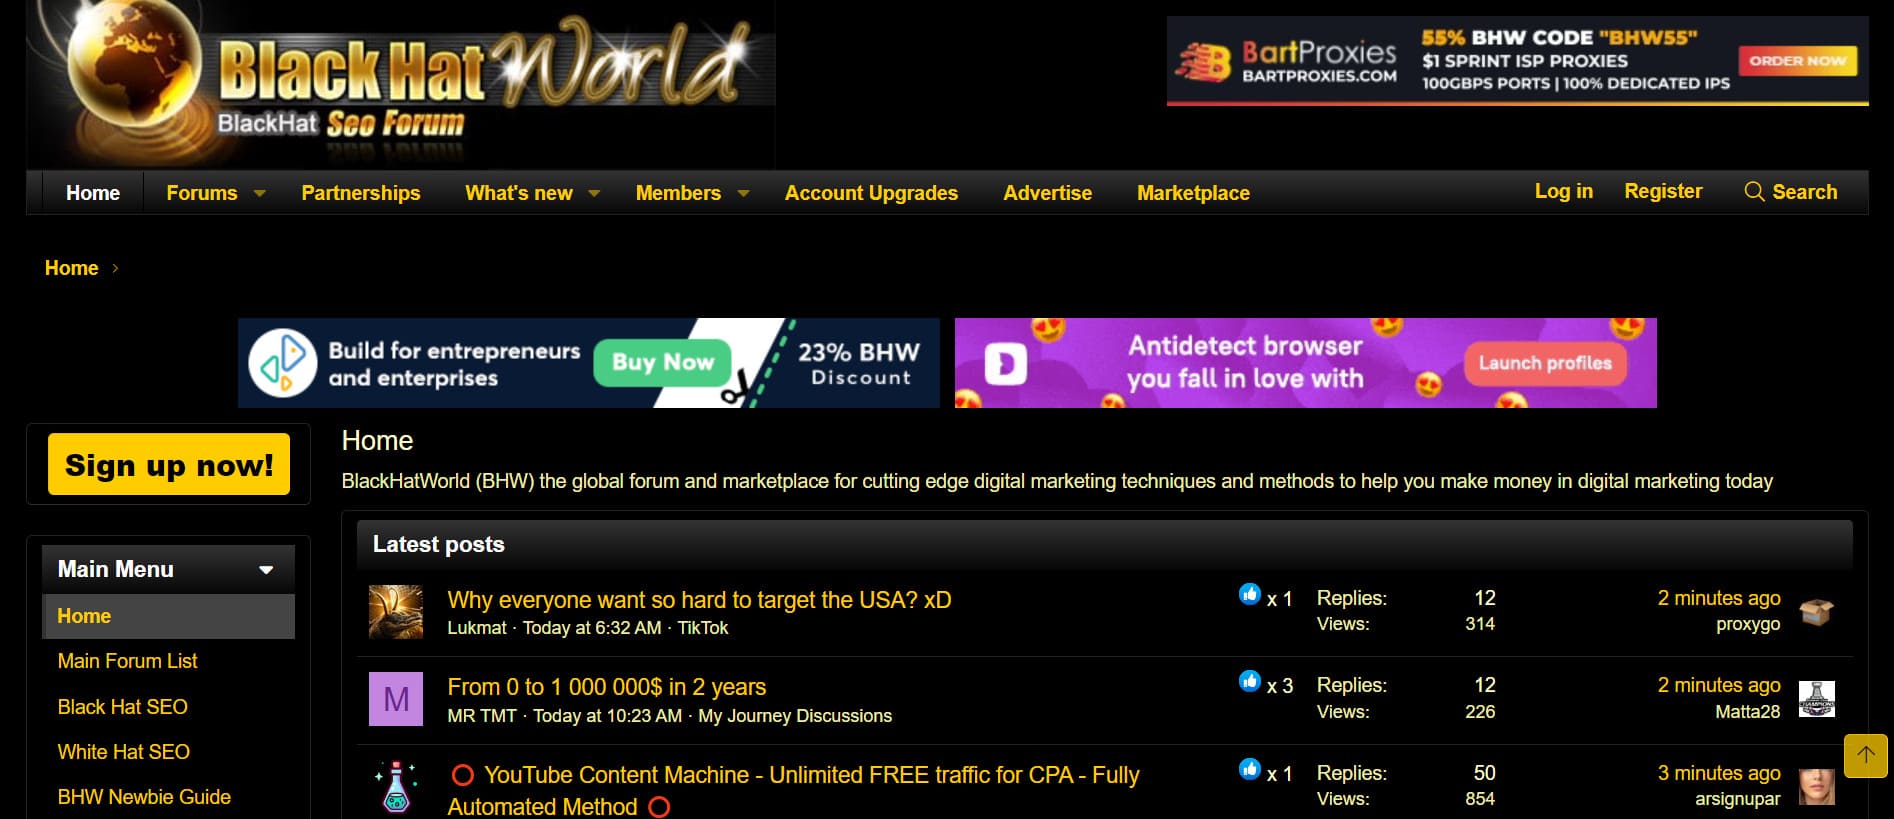Click the Register link
This screenshot has height=819, width=1894.
coord(1663,191)
